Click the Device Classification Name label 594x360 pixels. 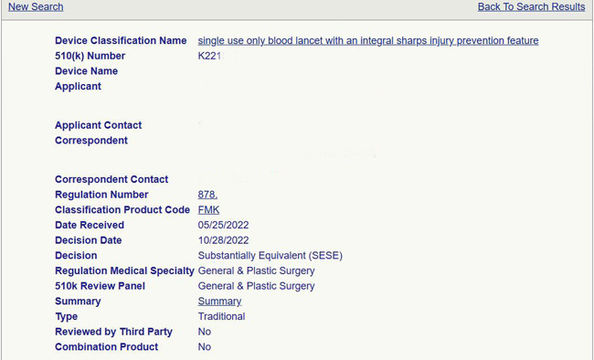coord(120,41)
